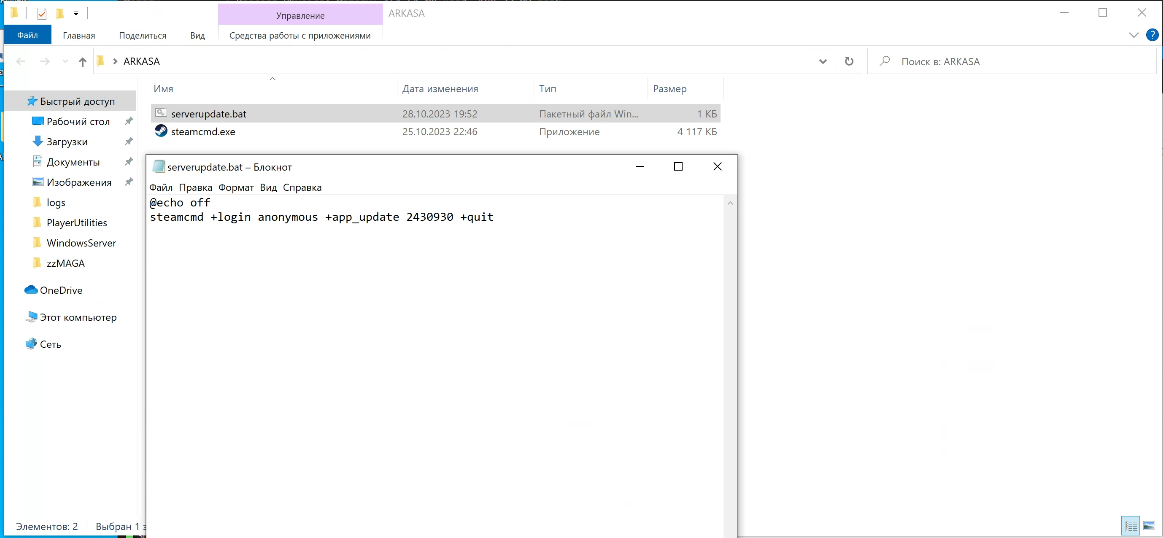The height and width of the screenshot is (538, 1163).
Task: Select steamcmd.exe Steam icon
Action: 161,131
